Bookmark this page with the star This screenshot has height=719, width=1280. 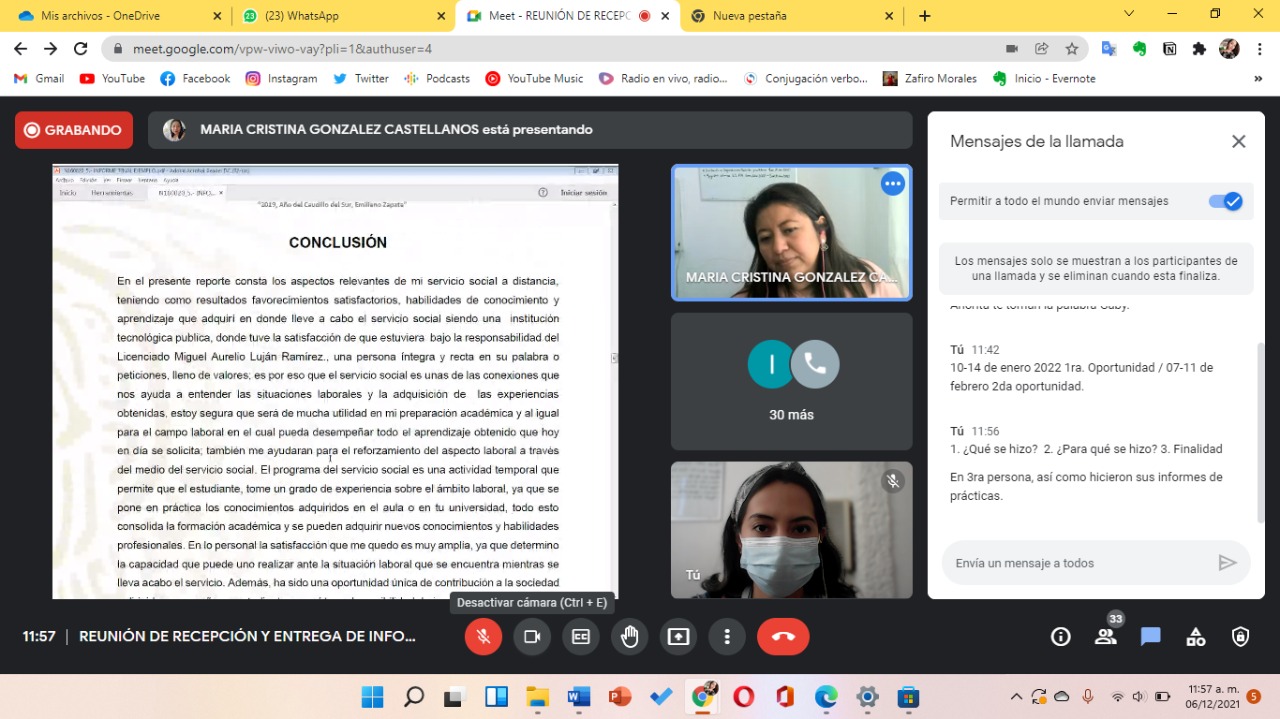pos(1072,48)
